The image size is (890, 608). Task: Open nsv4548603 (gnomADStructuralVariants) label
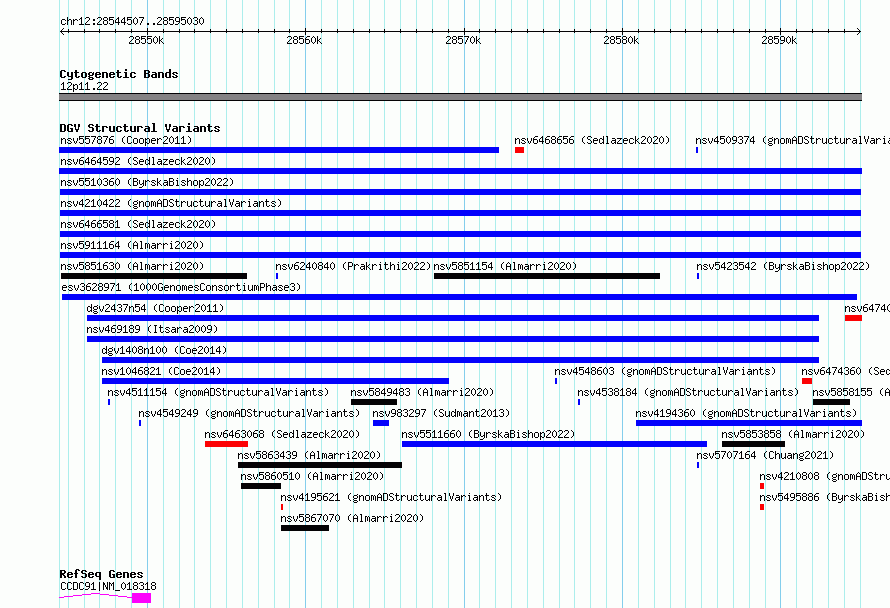(x=665, y=371)
